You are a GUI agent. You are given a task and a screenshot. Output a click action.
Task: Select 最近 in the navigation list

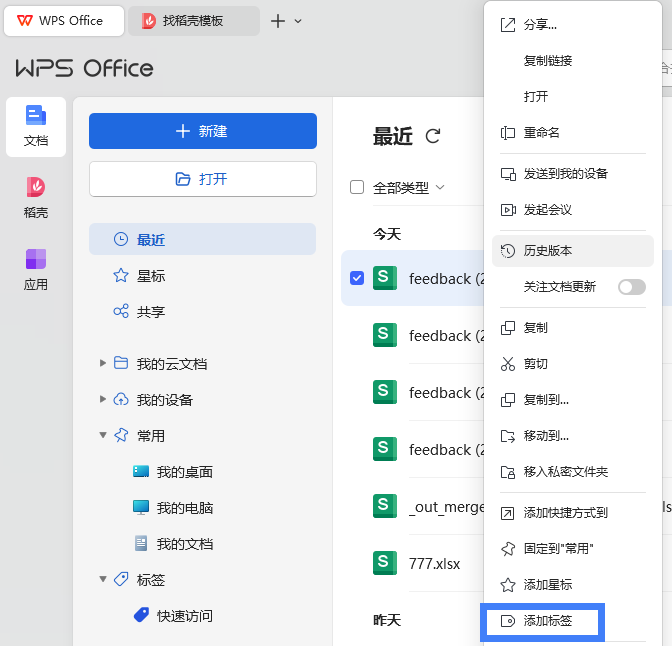point(202,239)
